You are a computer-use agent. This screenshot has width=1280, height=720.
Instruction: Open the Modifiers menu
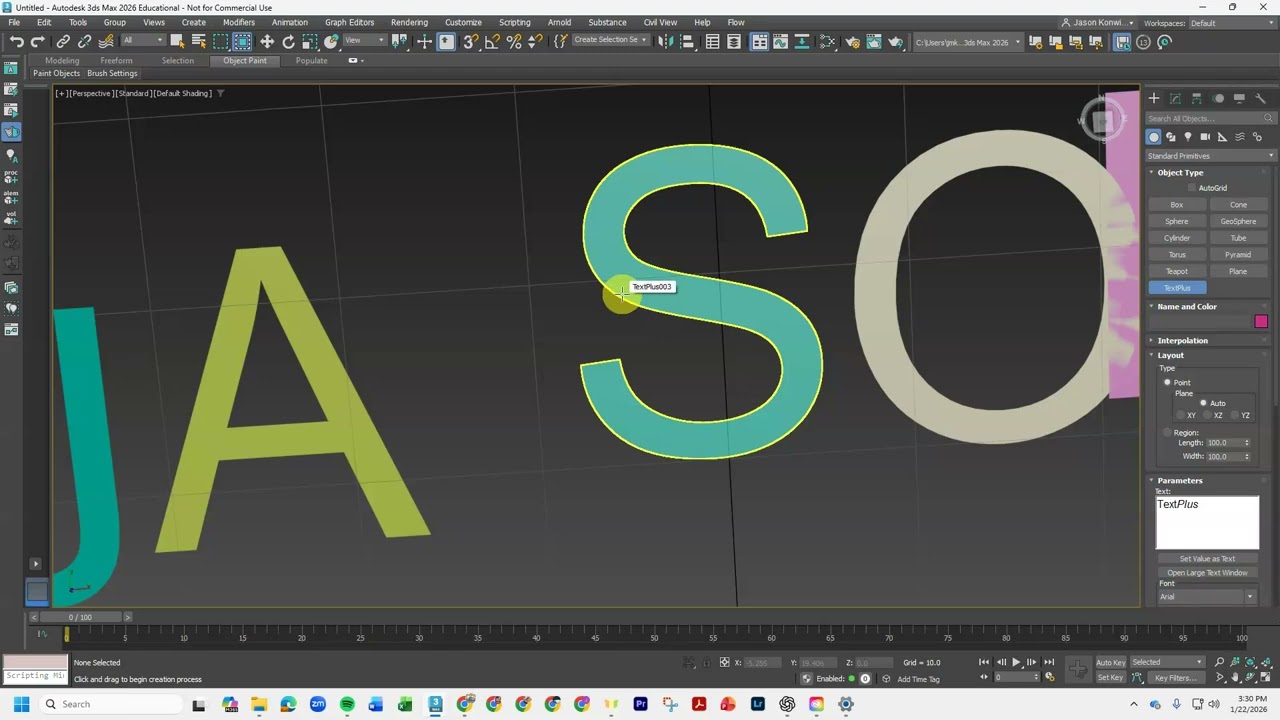[x=238, y=22]
